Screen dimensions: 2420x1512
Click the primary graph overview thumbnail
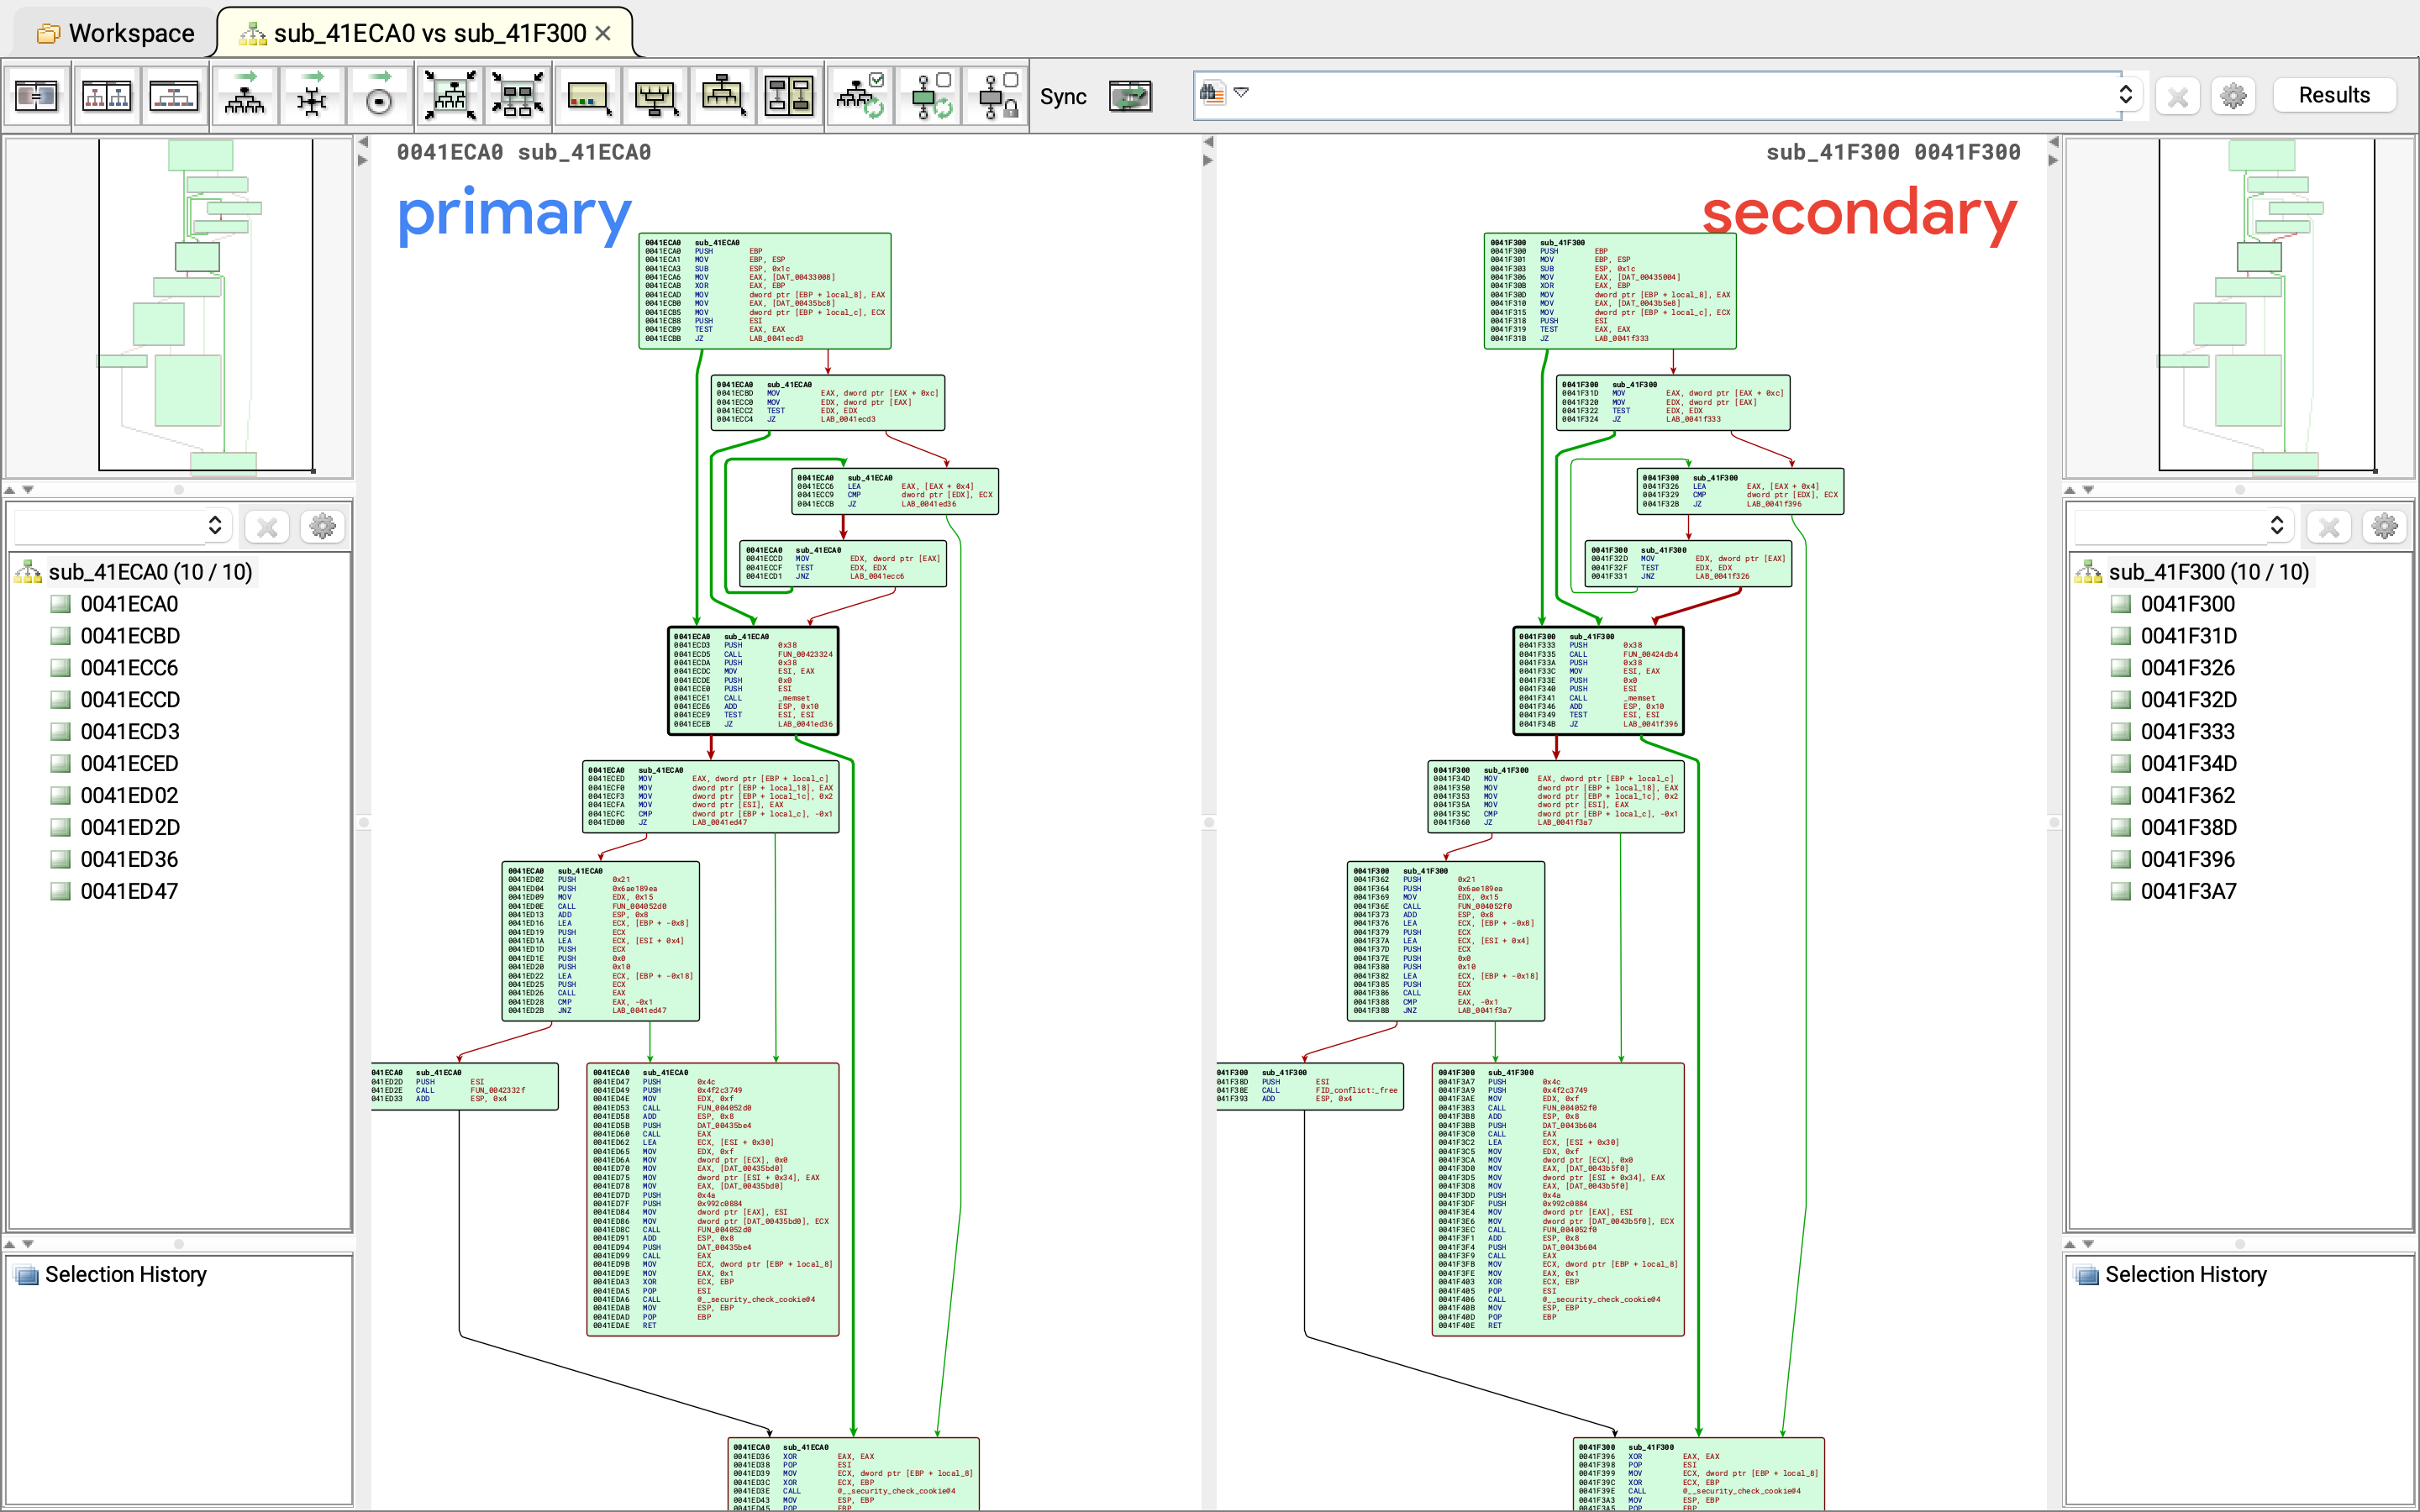179,306
